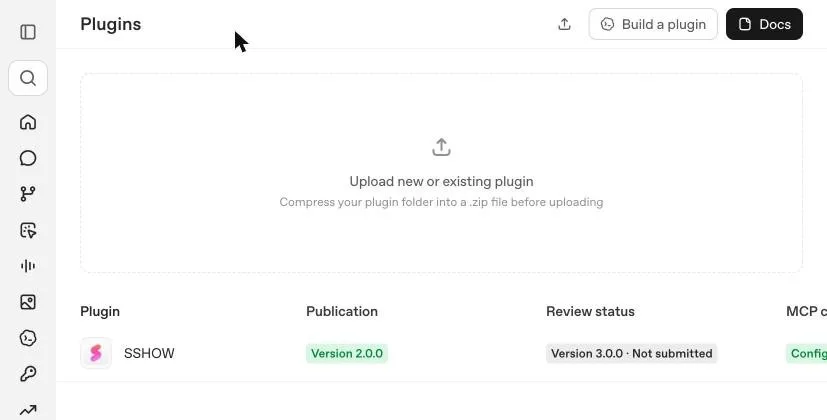Click the Upload new or existing plugin area
Image resolution: width=827 pixels, height=420 pixels.
[441, 173]
